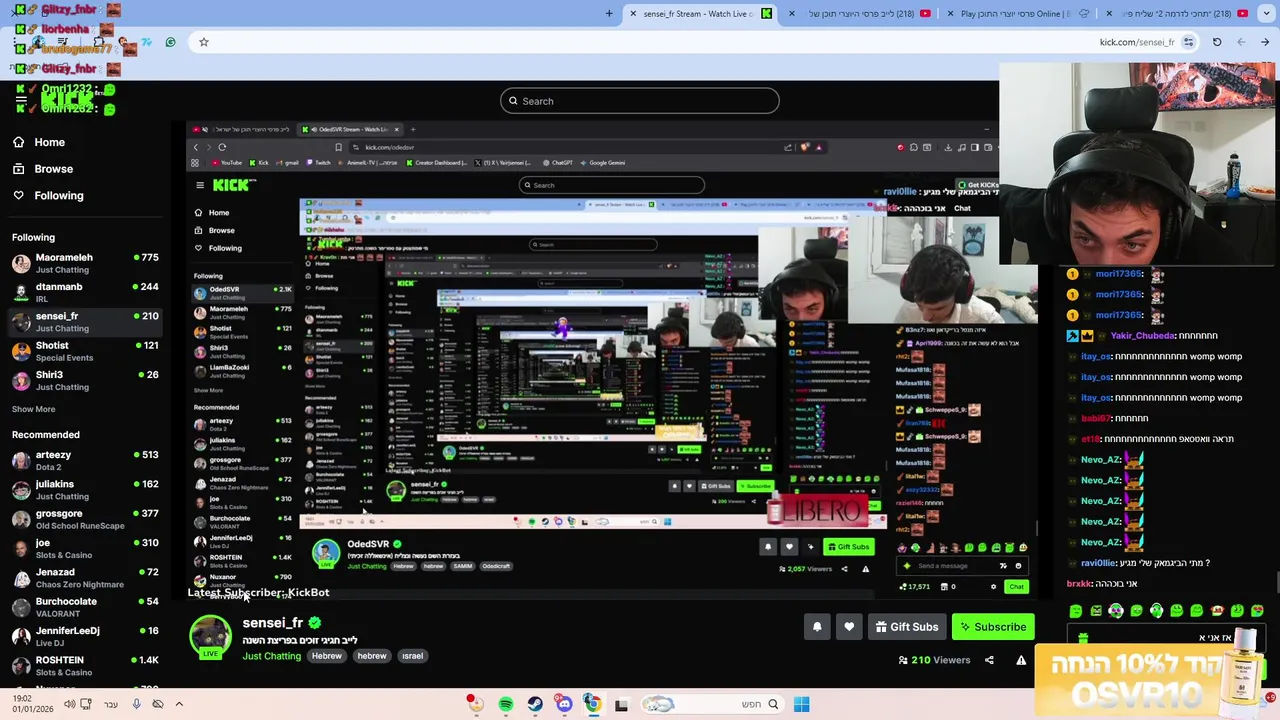Viewport: 1280px width, 720px height.
Task: Open Spotify from the taskbar
Action: tap(506, 704)
